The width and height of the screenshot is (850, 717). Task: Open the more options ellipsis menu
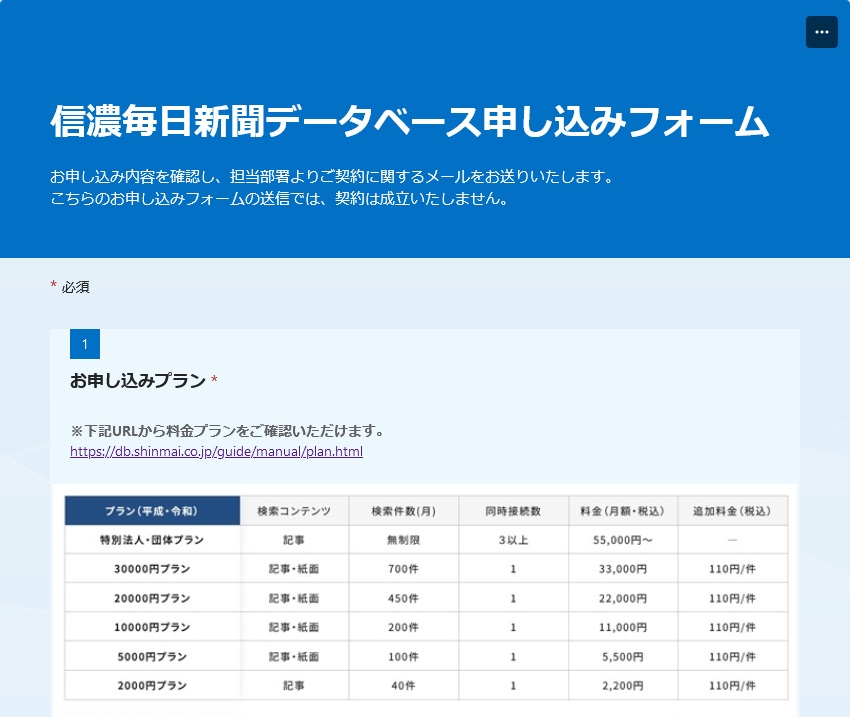tap(821, 32)
